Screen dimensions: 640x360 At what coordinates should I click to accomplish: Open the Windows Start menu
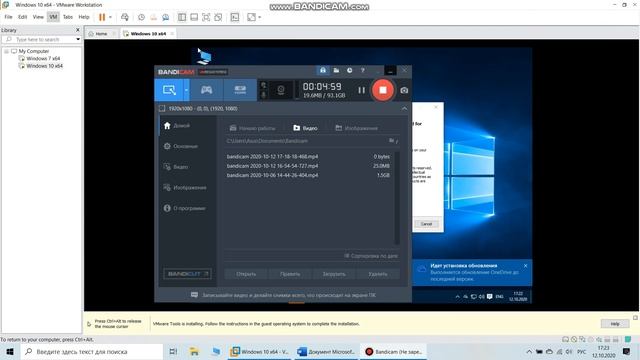pyautogui.click(x=10, y=351)
